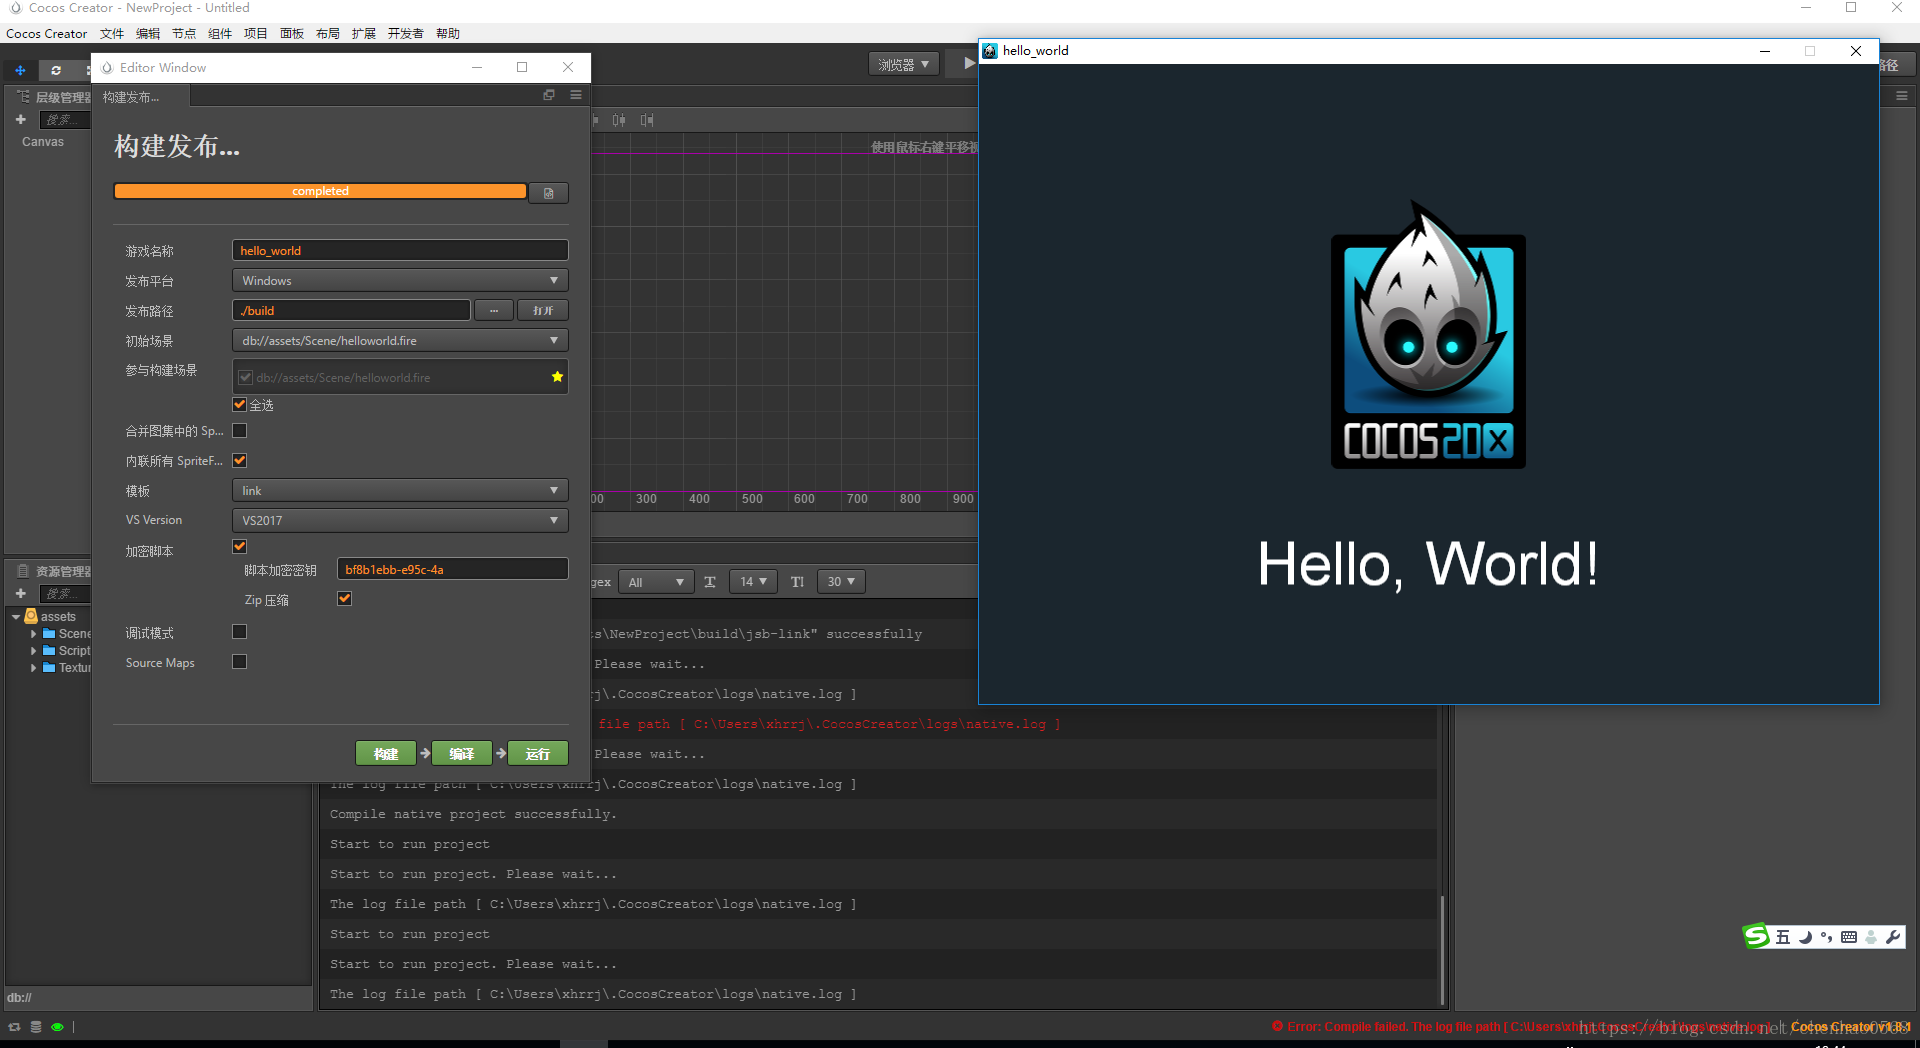Open the 节点 menu
Viewport: 1920px width, 1048px height.
pos(184,34)
